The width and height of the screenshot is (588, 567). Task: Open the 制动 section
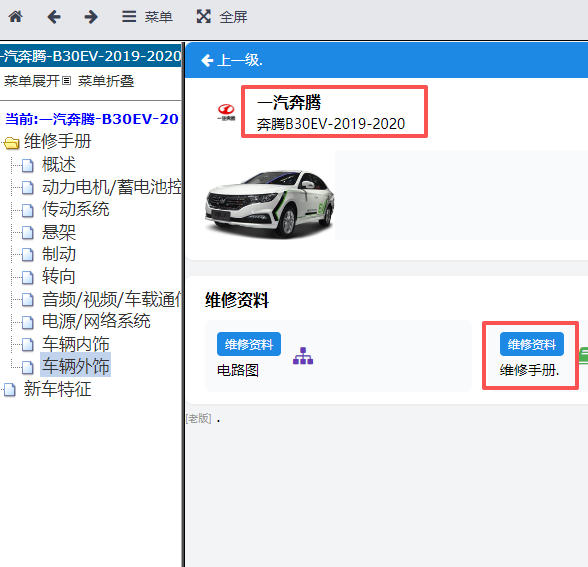pyautogui.click(x=59, y=254)
